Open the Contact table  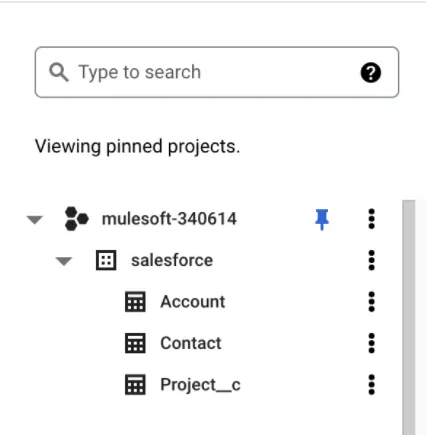click(x=191, y=343)
